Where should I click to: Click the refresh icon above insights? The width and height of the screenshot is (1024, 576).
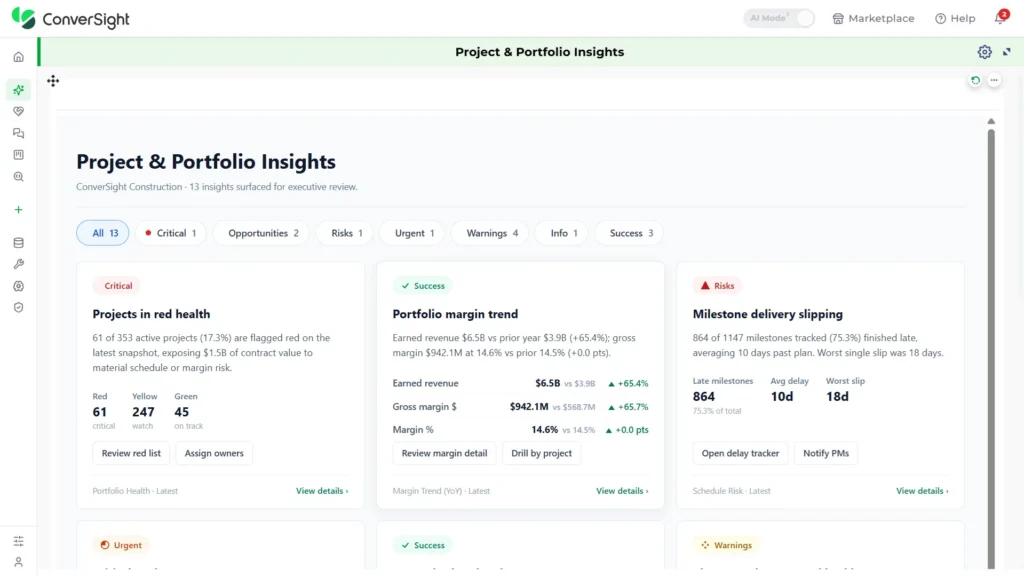point(975,80)
